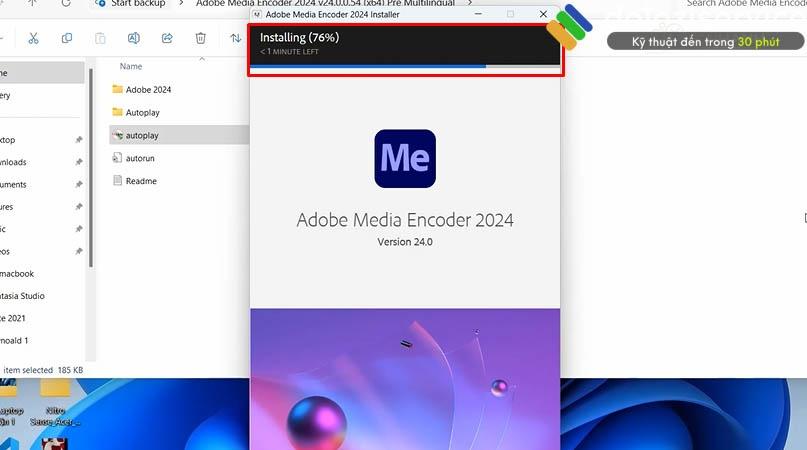Image resolution: width=807 pixels, height=450 pixels.
Task: Click pin icon beside Desktop in sidebar
Action: pyautogui.click(x=79, y=140)
